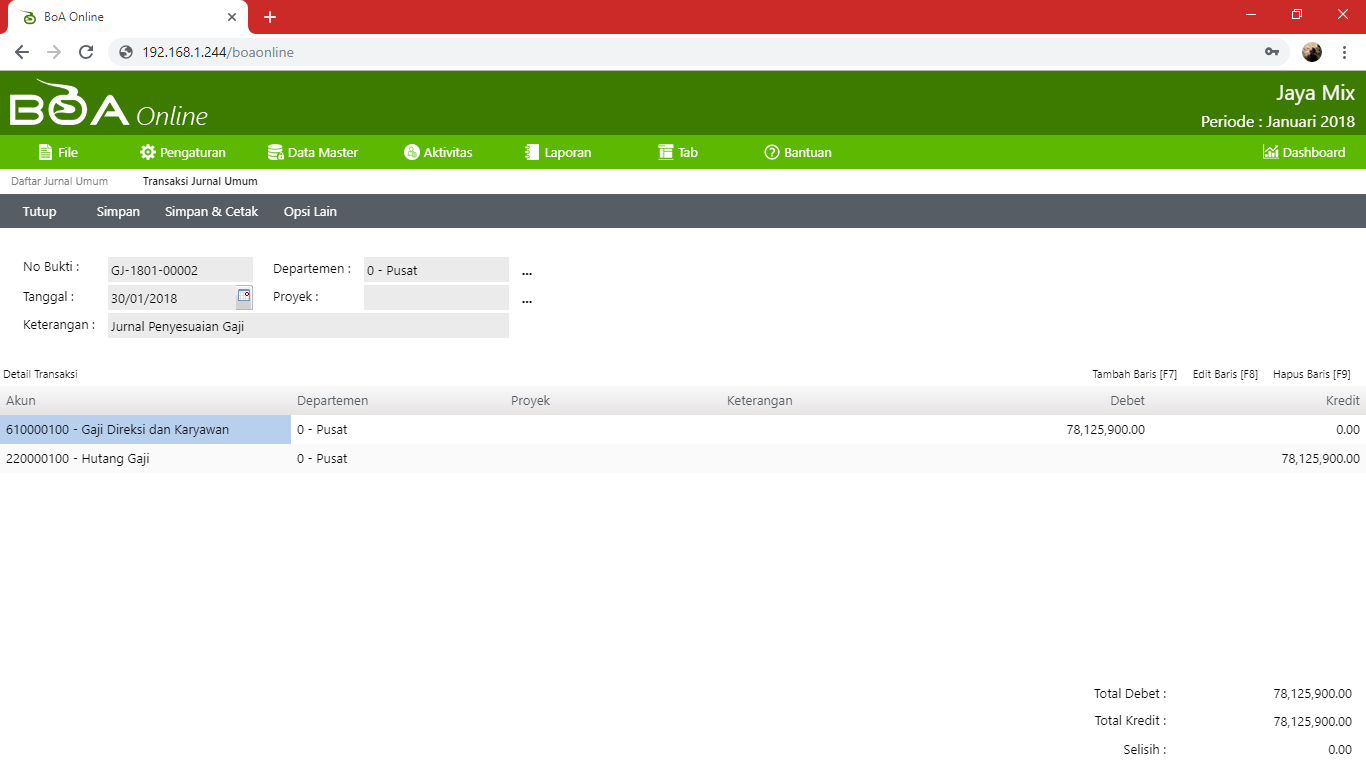Click the browser back arrow
The width and height of the screenshot is (1366, 766).
(22, 52)
